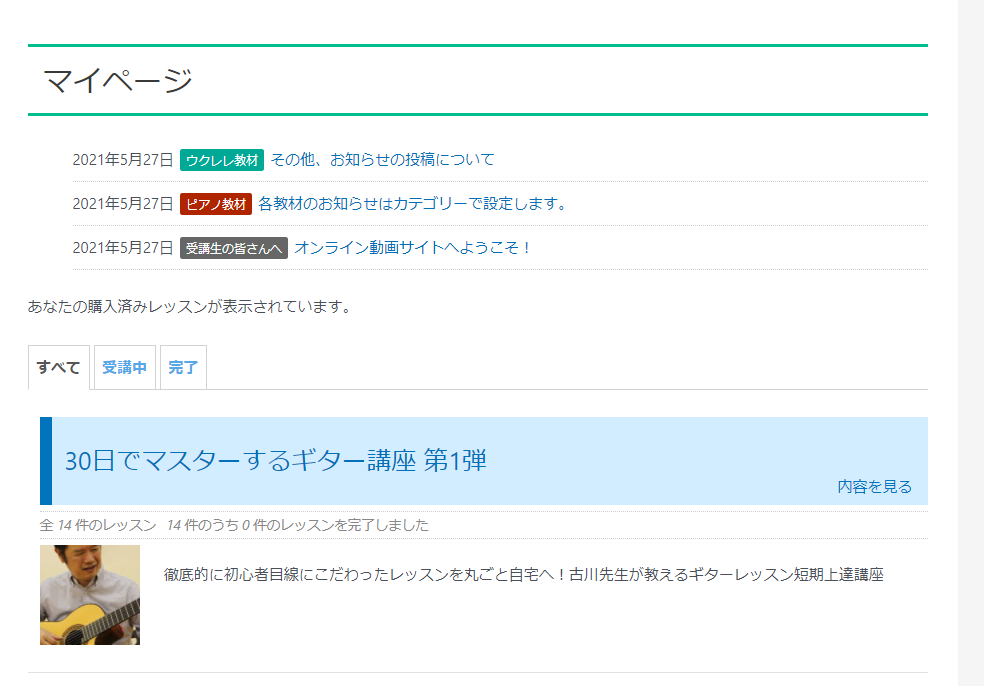This screenshot has width=984, height=686.
Task: Open the 30日でマスターするギター講座 第1弾 course title
Action: coord(276,460)
